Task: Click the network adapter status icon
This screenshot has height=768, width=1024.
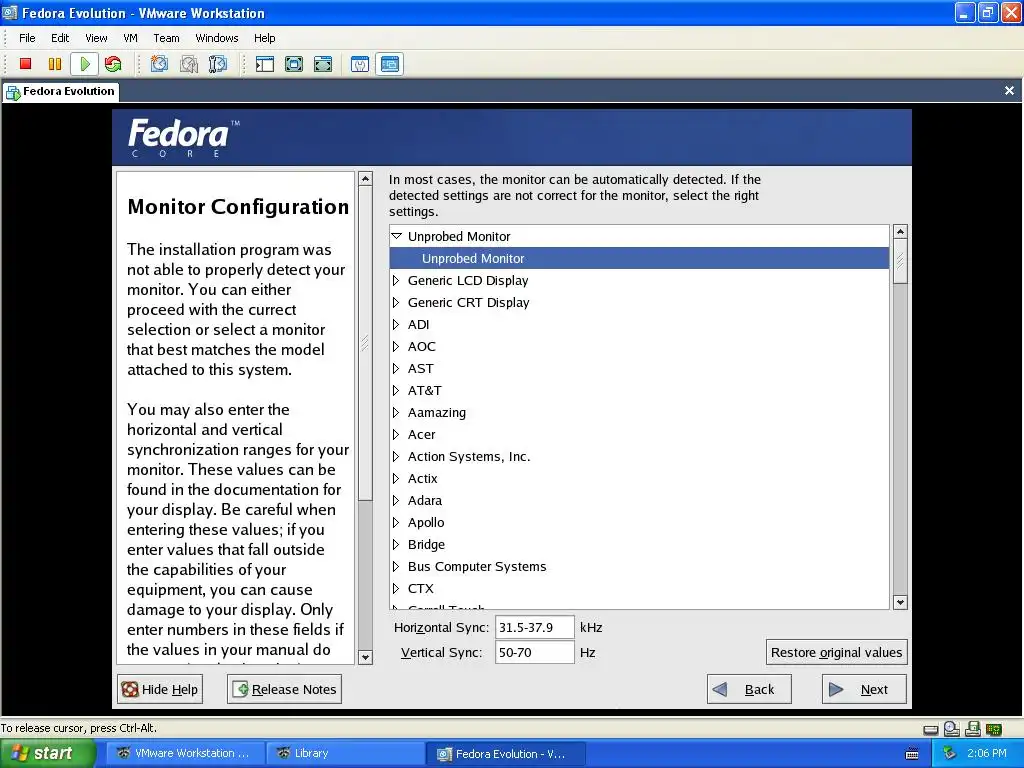Action: (994, 729)
